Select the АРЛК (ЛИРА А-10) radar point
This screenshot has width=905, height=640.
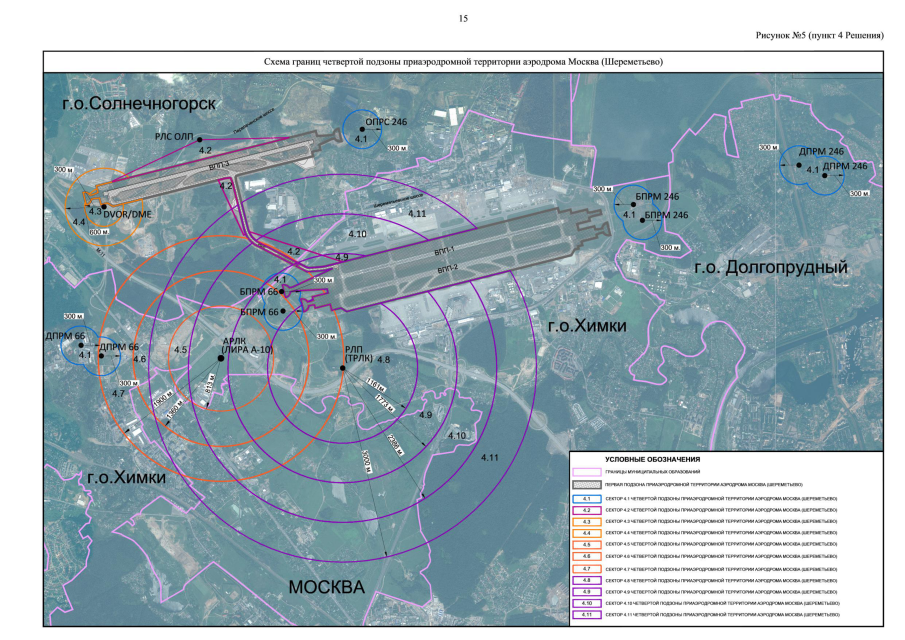click(x=221, y=357)
